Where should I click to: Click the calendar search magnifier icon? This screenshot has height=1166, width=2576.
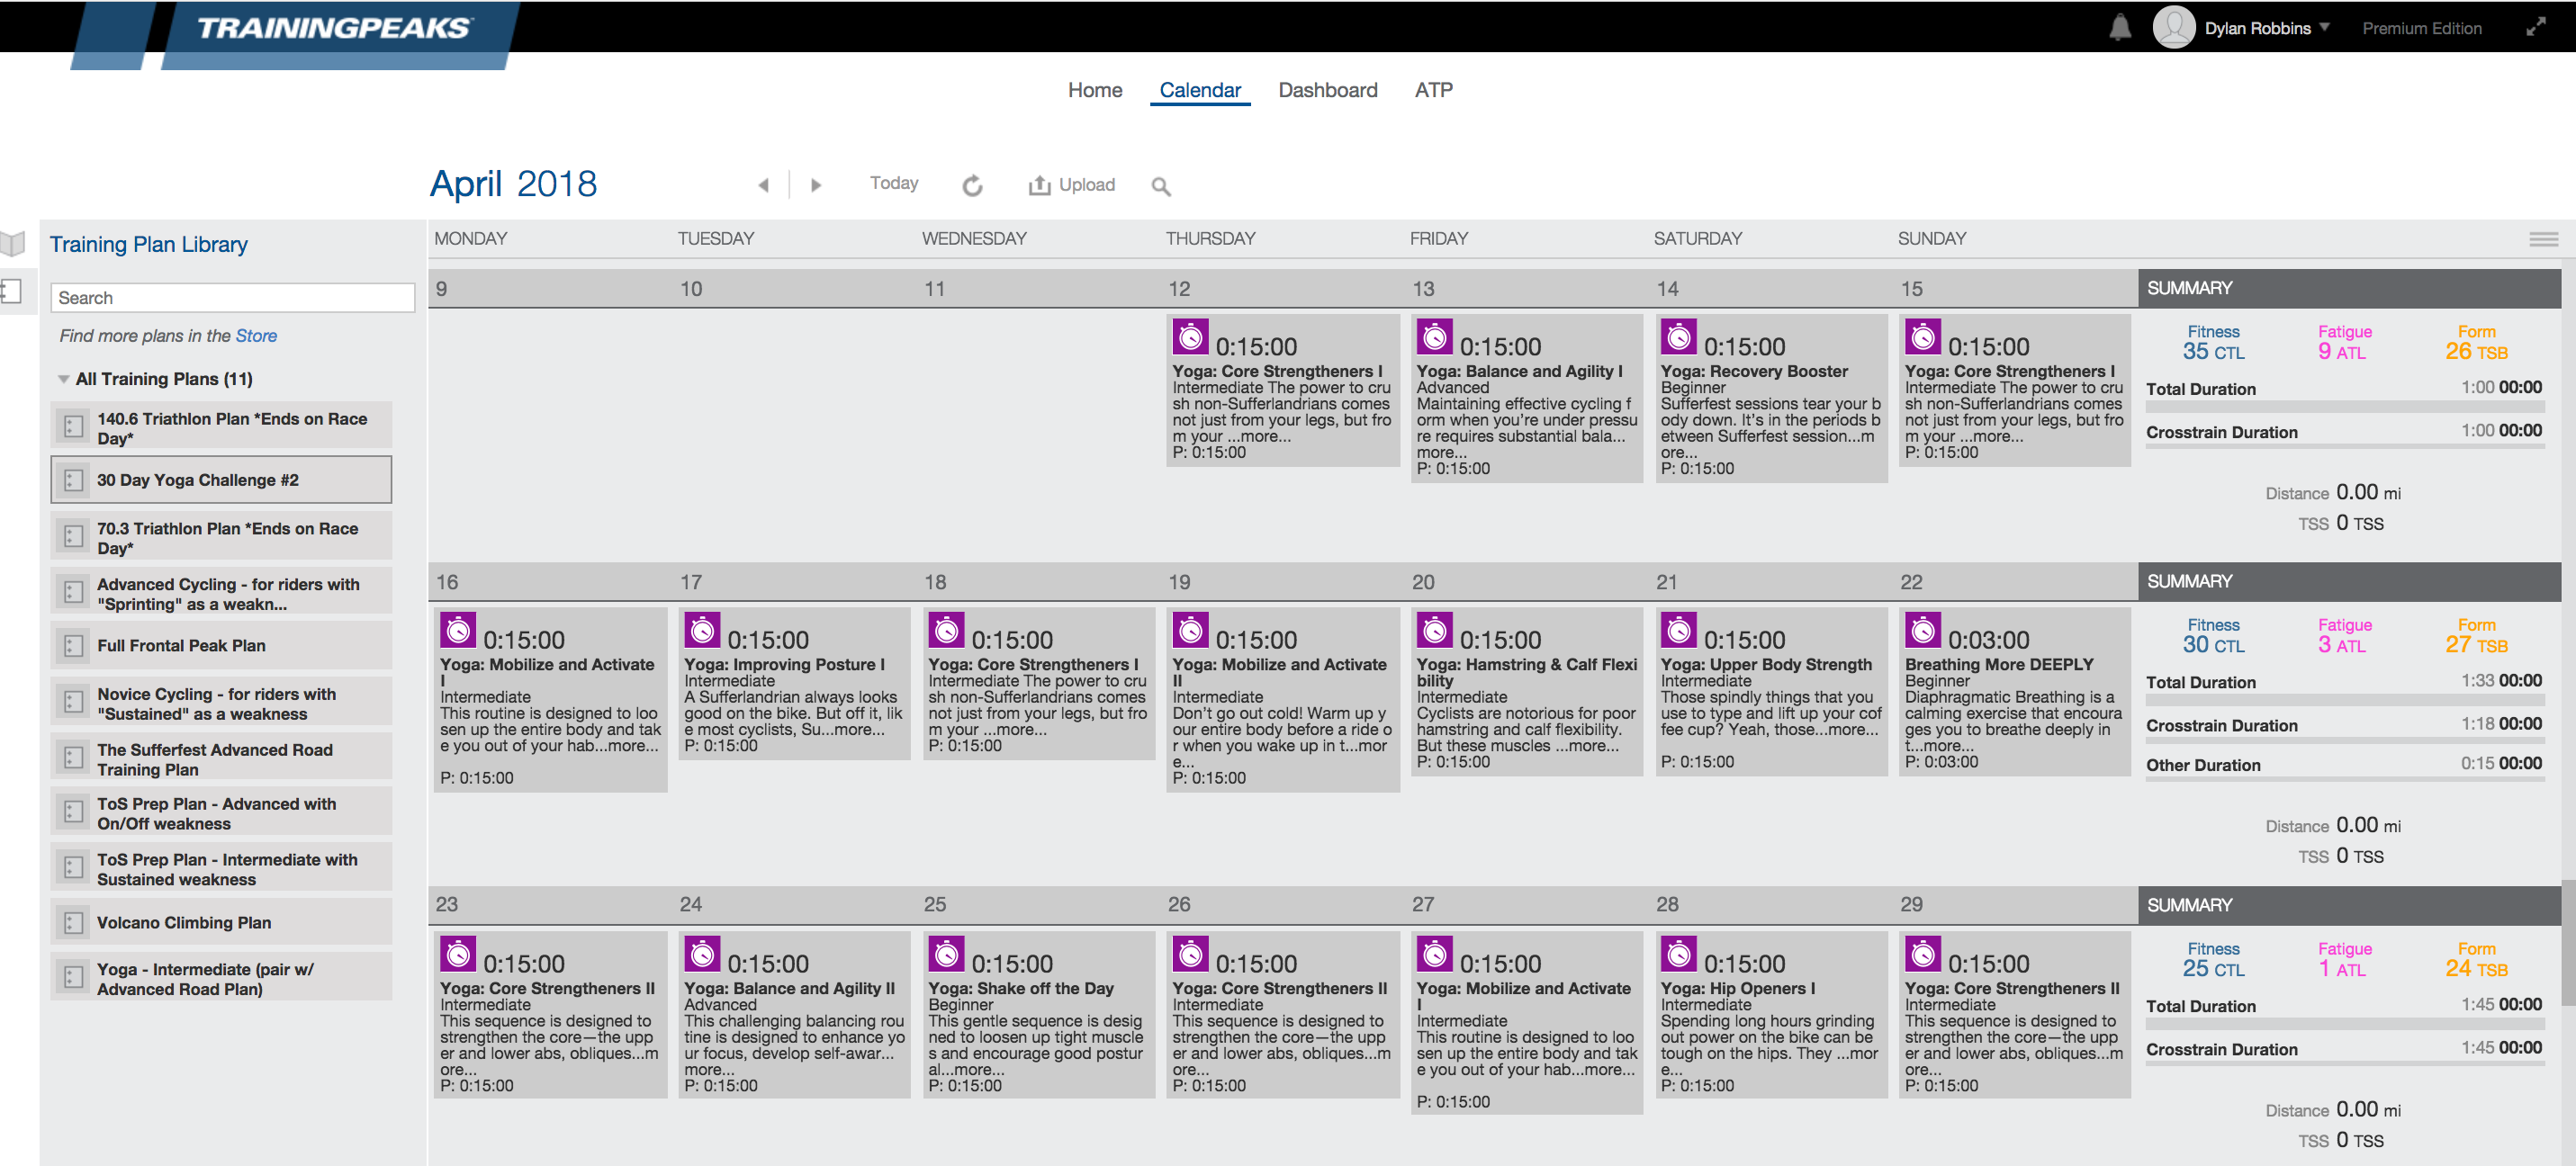(1160, 186)
